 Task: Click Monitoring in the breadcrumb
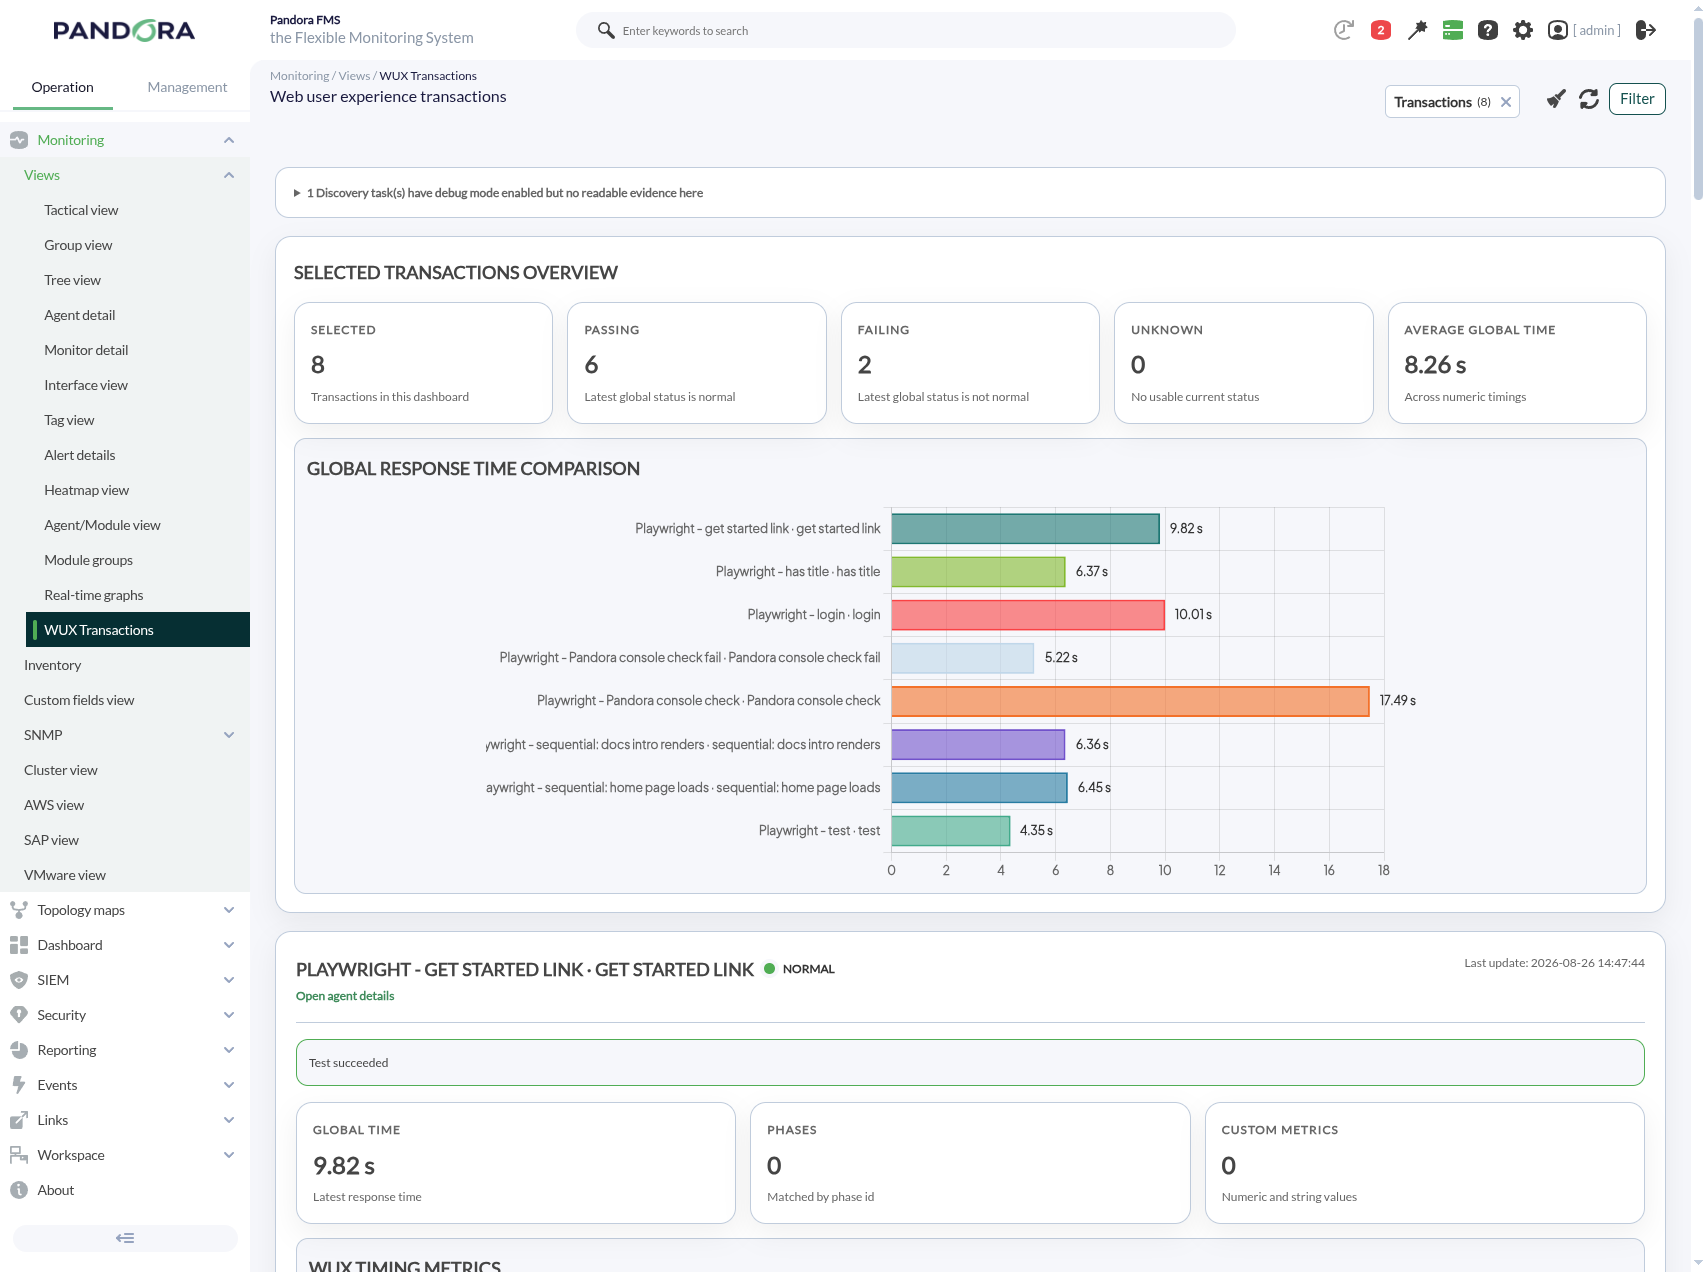pos(299,76)
